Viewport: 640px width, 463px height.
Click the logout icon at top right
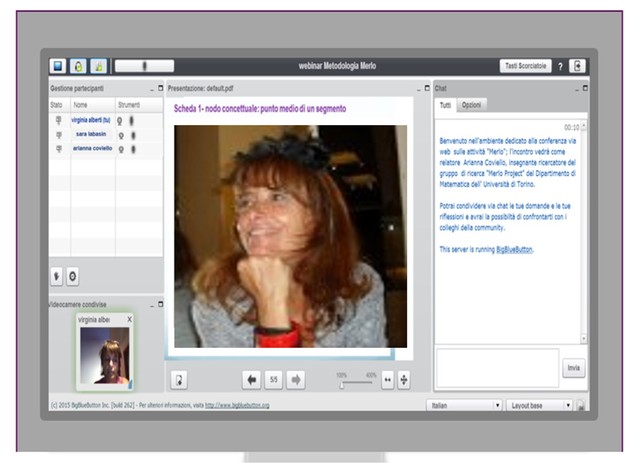[578, 66]
